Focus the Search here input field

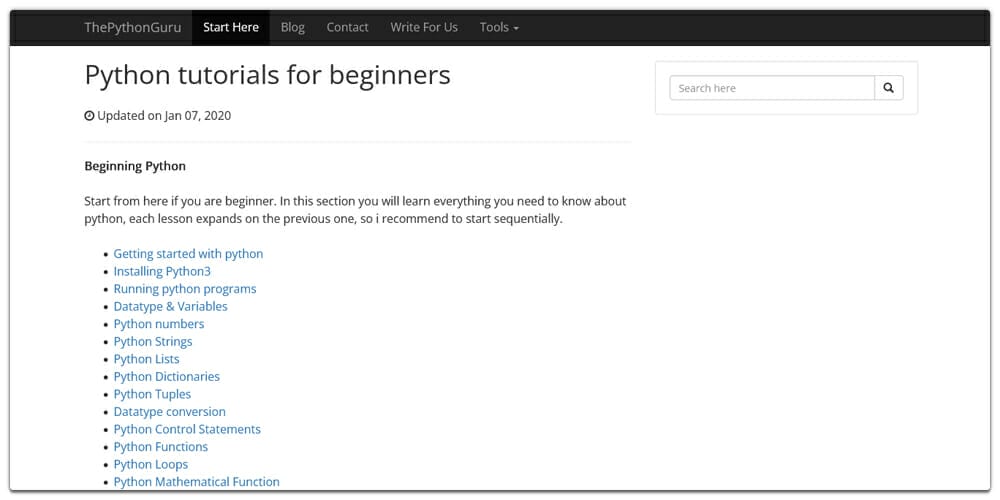[x=771, y=88]
